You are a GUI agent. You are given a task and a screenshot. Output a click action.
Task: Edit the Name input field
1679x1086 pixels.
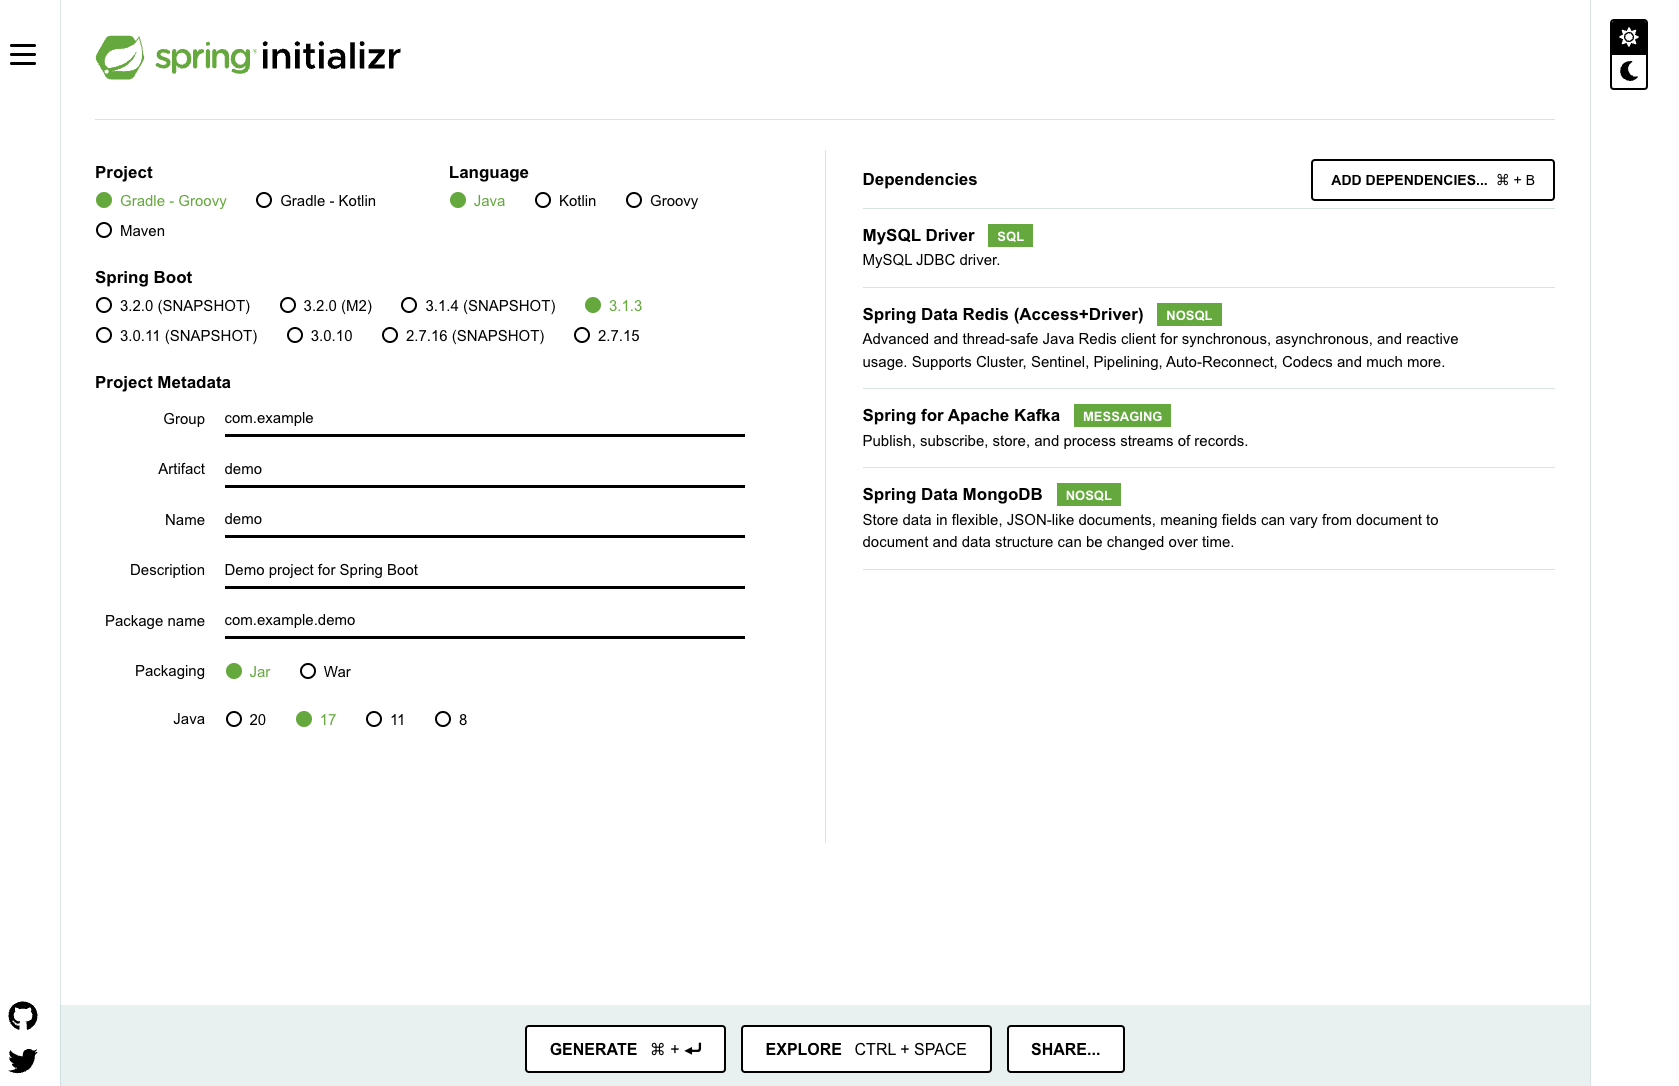[x=485, y=520]
